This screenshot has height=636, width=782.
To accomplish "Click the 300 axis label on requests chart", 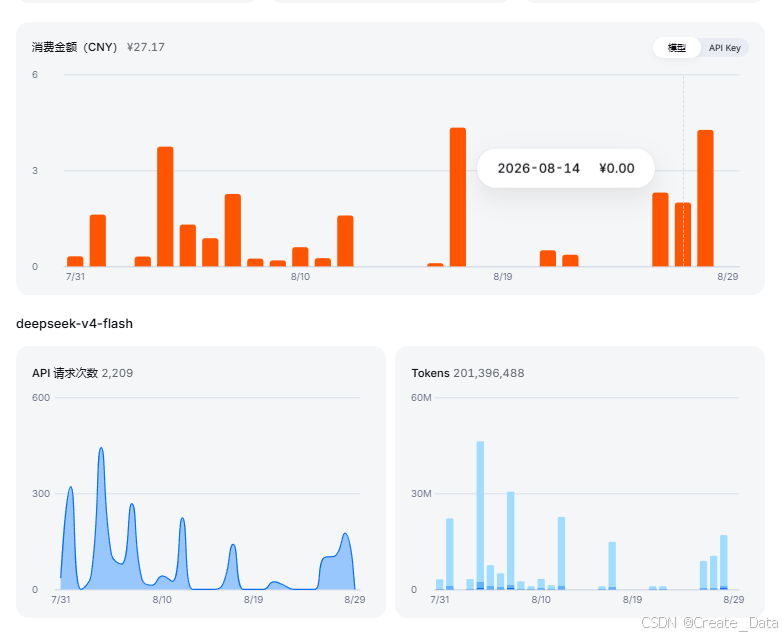I will point(41,493).
